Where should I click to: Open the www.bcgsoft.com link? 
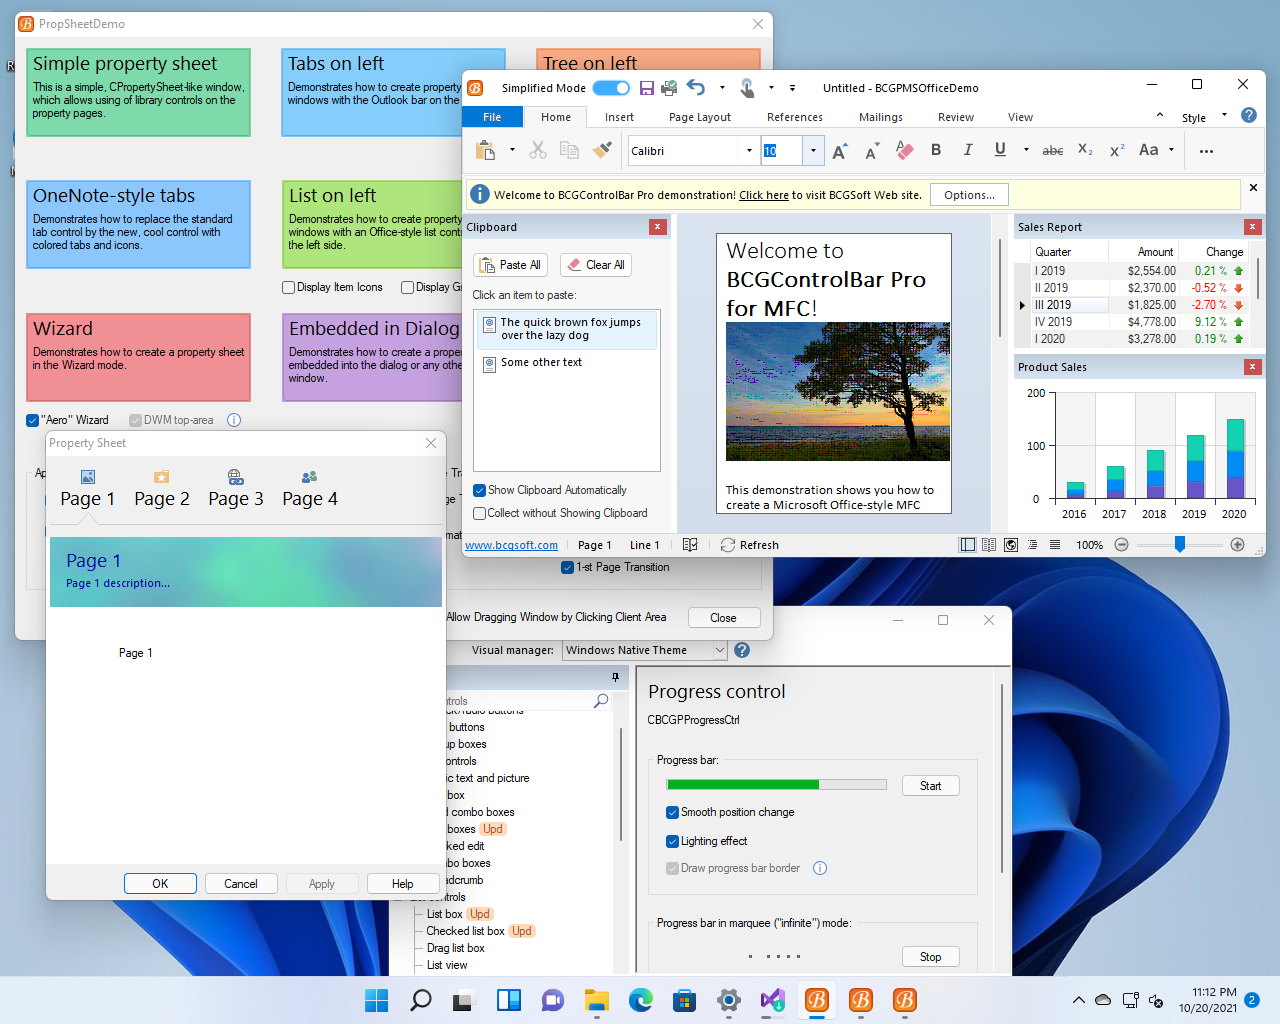coord(511,545)
